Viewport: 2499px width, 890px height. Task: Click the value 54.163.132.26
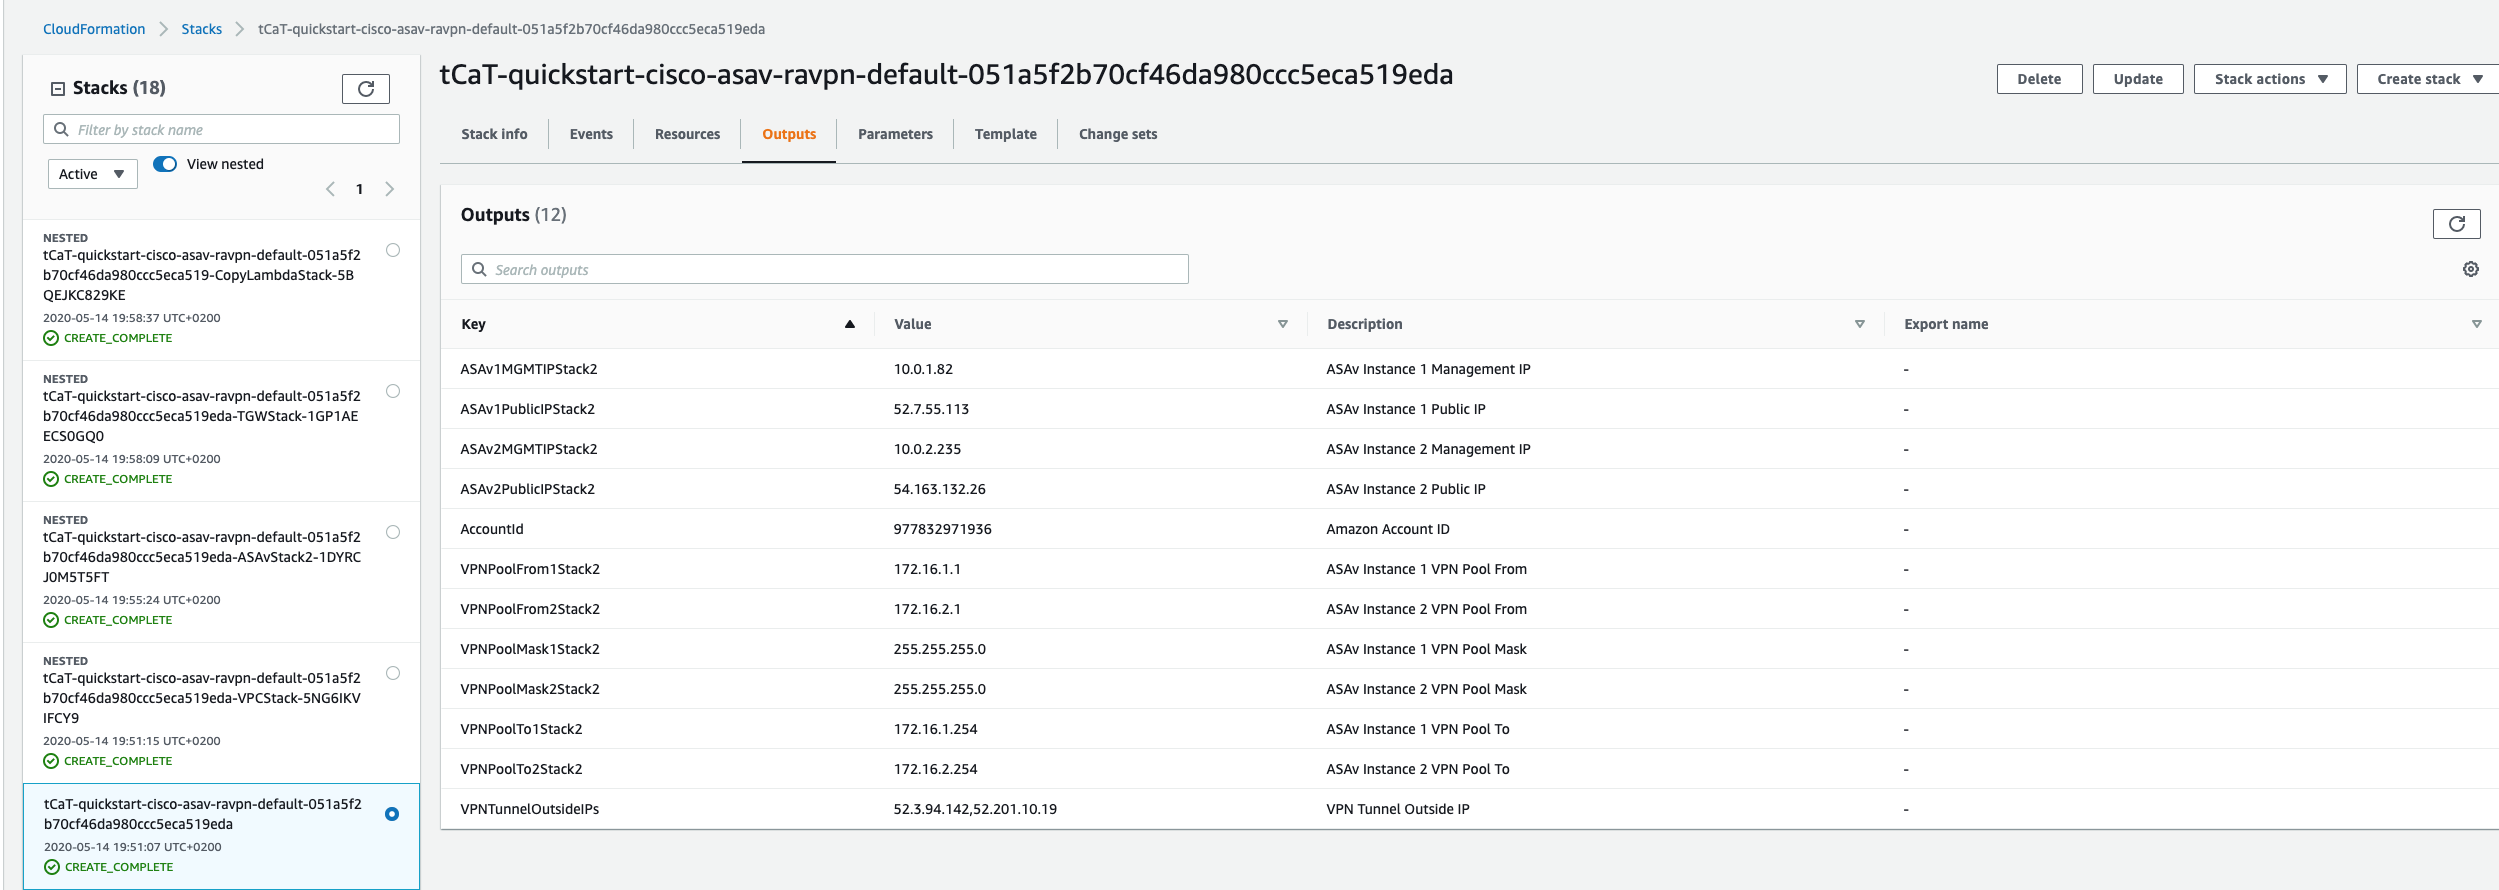click(x=939, y=489)
